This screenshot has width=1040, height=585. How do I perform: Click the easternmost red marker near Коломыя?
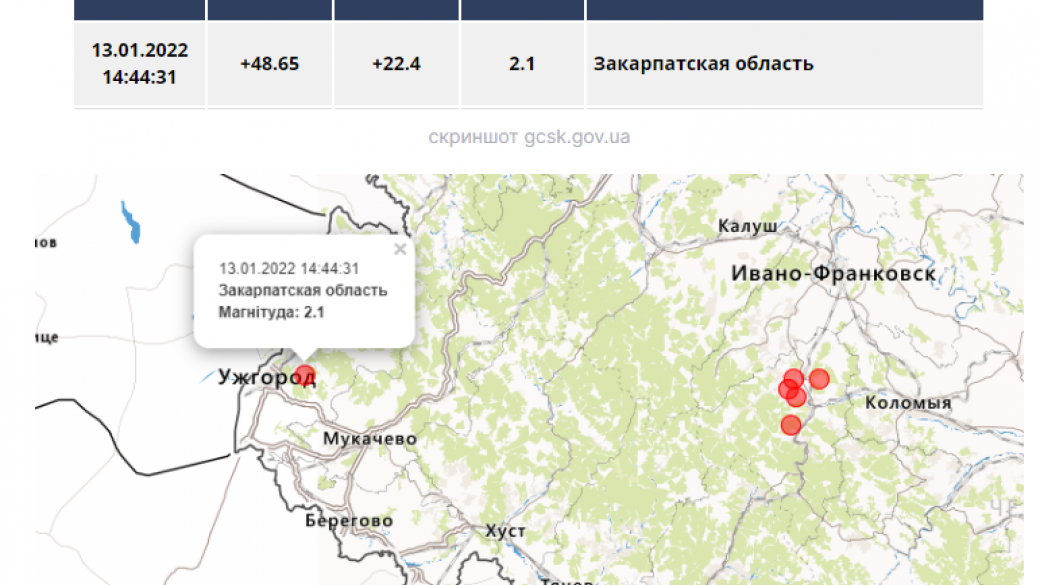tap(819, 378)
